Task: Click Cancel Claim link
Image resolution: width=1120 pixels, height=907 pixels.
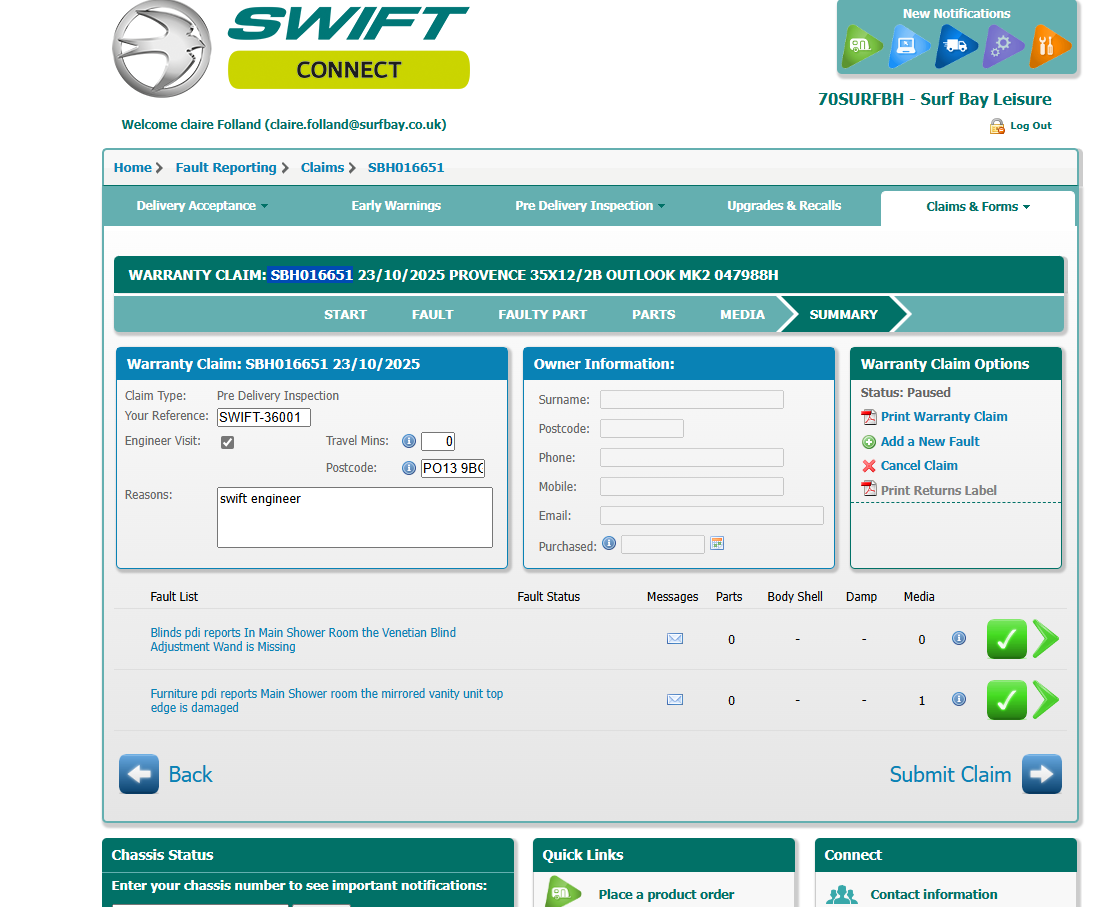Action: [919, 466]
